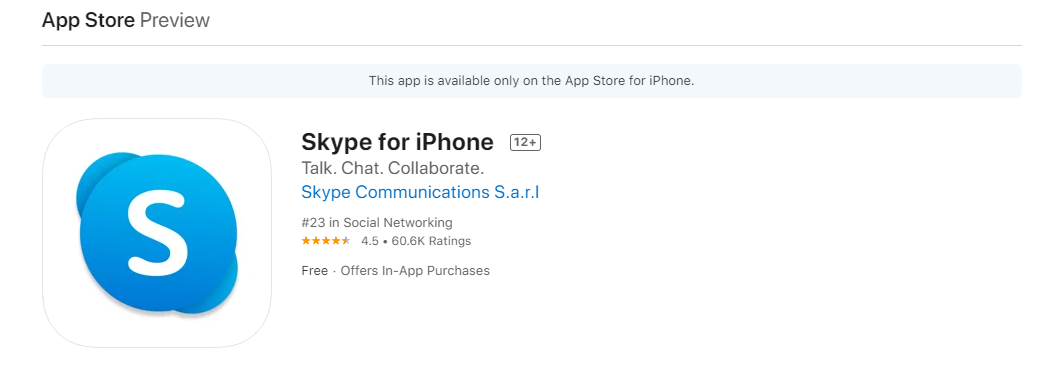This screenshot has height=369, width=1053.
Task: Click the 4.5 rating value
Action: 370,241
